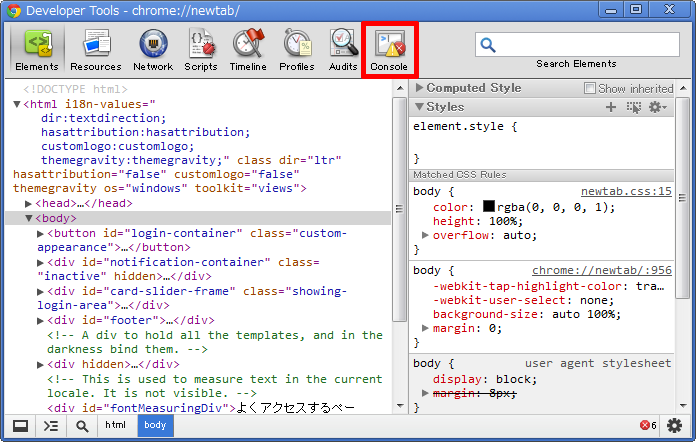Add a new style rule with plus icon

tap(611, 107)
